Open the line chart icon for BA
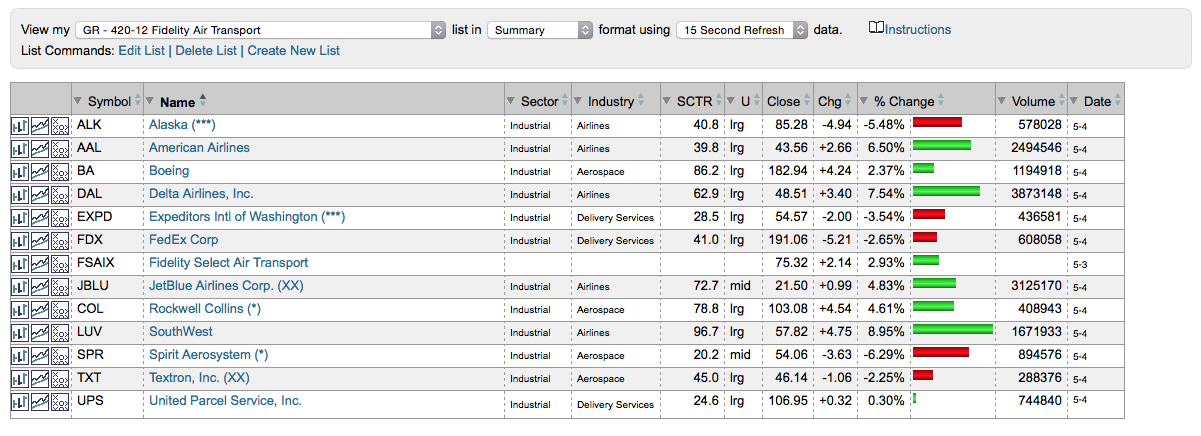Viewport: 1201px width, 436px height. point(39,172)
